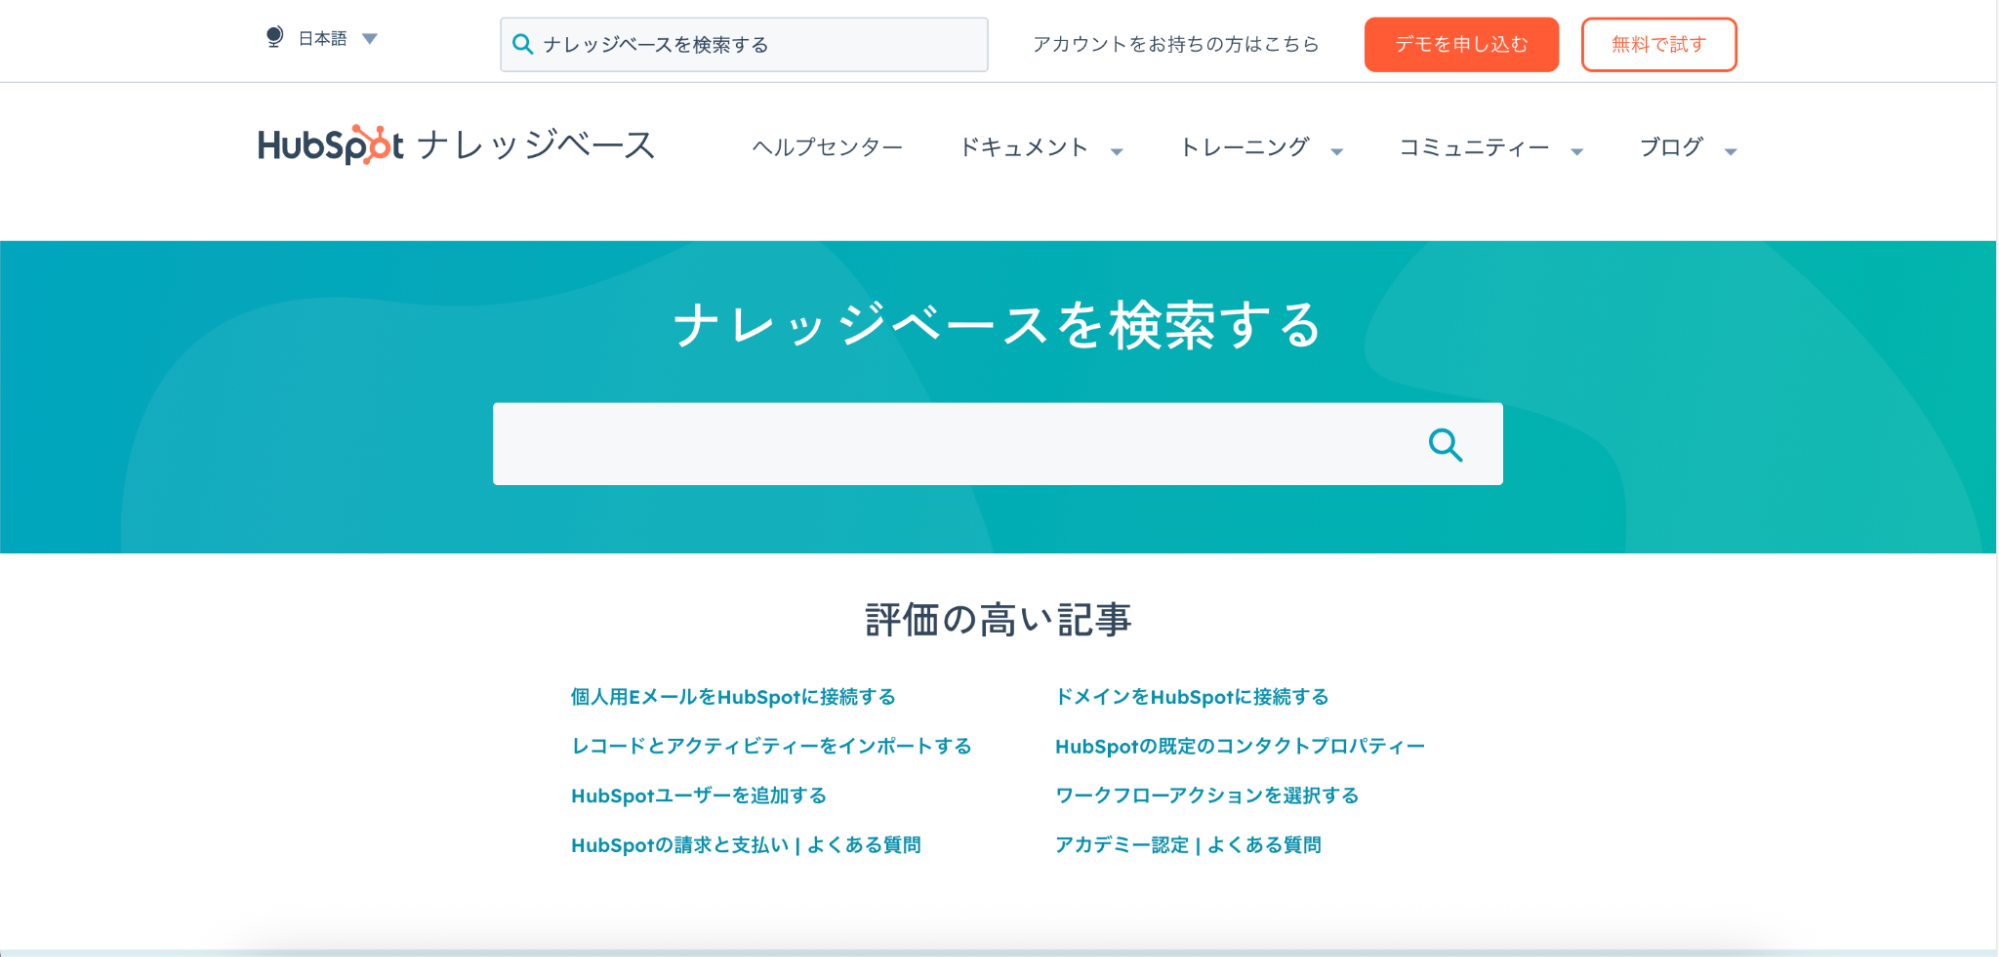Expand the トレーニング dropdown arrow
The width and height of the screenshot is (1999, 957).
pyautogui.click(x=1337, y=151)
